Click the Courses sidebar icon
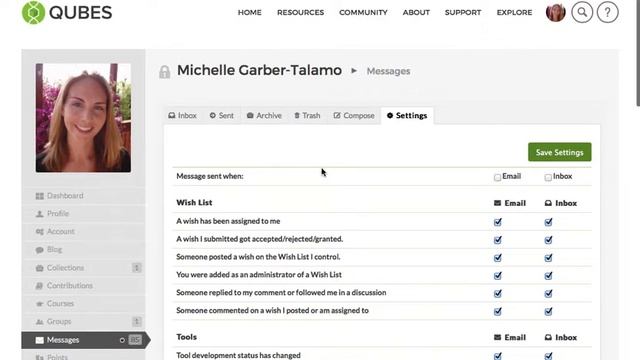The height and width of the screenshot is (360, 640). point(40,304)
